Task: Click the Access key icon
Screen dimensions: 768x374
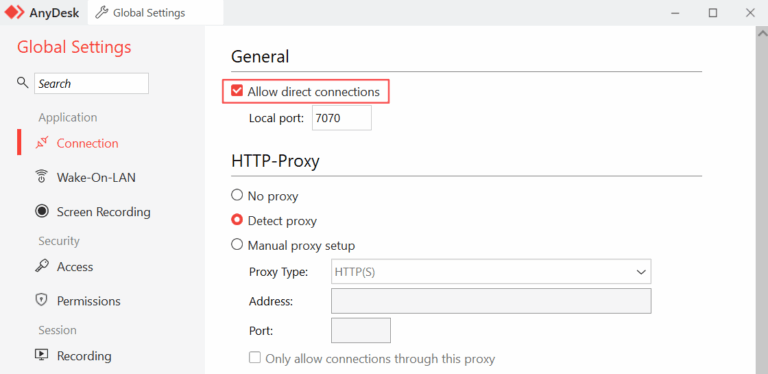Action: [x=42, y=266]
